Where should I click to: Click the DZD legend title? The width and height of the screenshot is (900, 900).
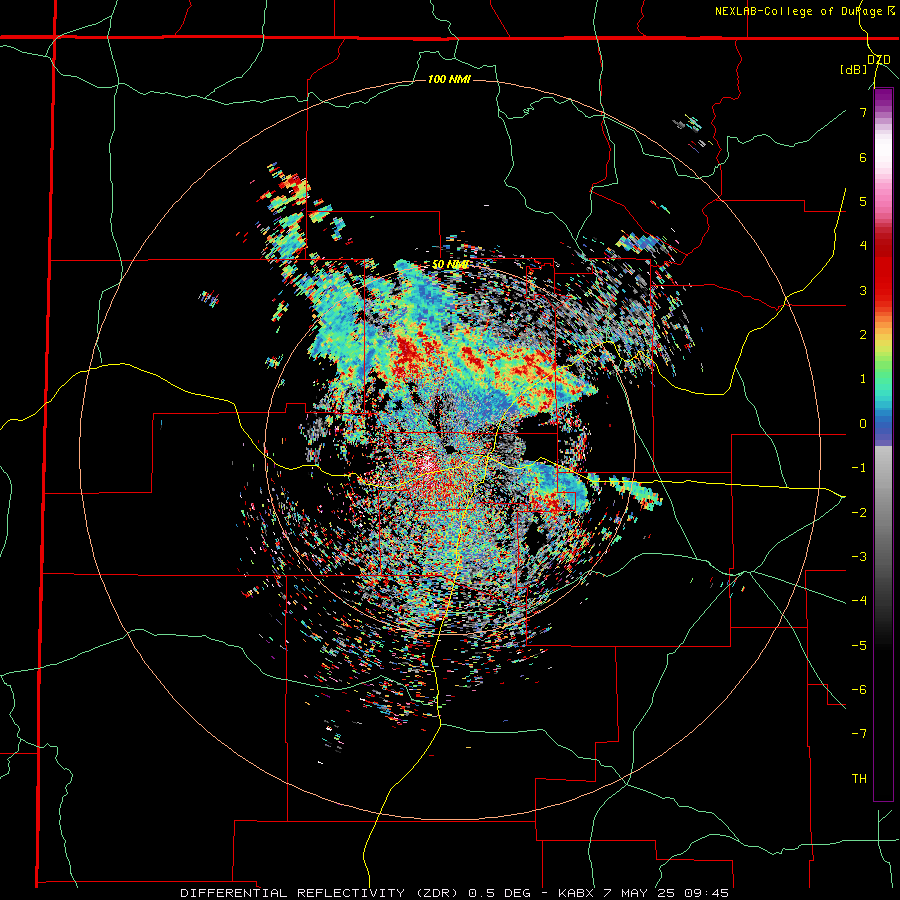click(x=879, y=59)
